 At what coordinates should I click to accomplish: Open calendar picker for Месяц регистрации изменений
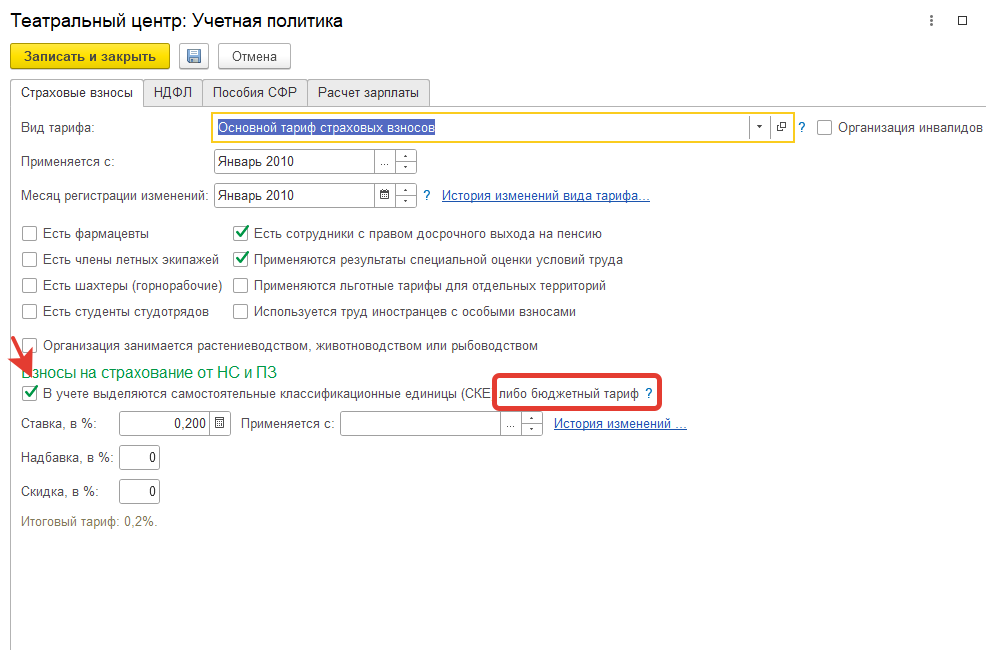(x=384, y=195)
